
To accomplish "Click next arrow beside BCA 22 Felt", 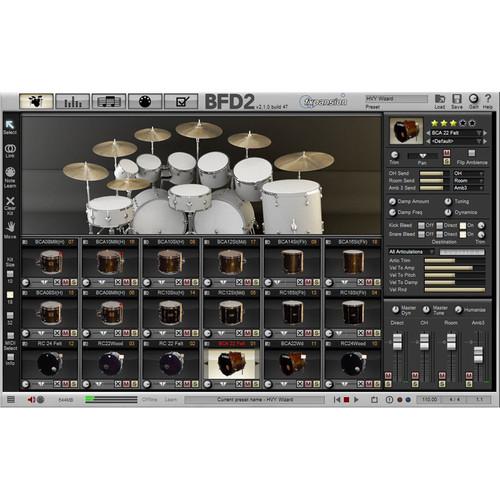I will (485, 133).
